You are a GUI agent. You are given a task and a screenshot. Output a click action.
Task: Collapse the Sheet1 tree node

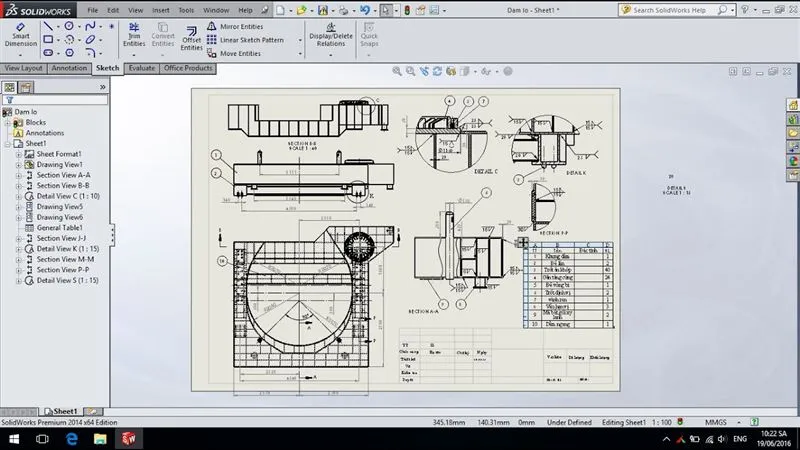pos(7,143)
